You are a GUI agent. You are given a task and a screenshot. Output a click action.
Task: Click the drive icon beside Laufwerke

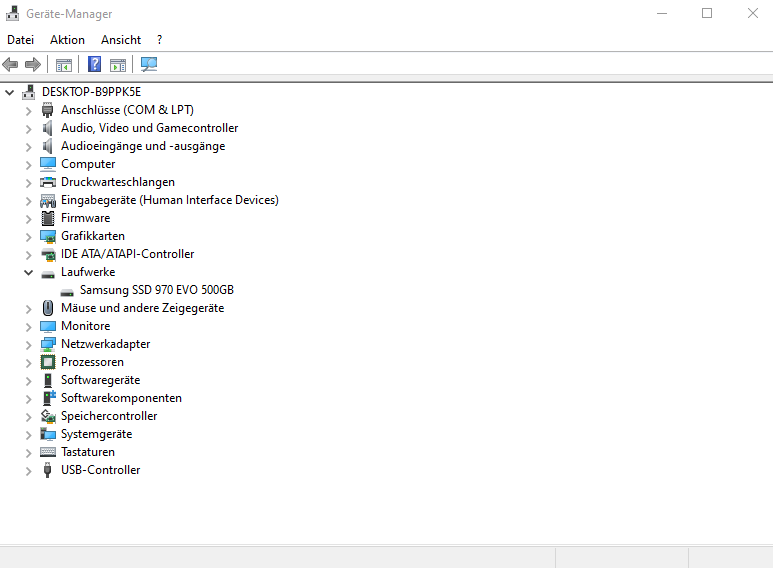(48, 274)
